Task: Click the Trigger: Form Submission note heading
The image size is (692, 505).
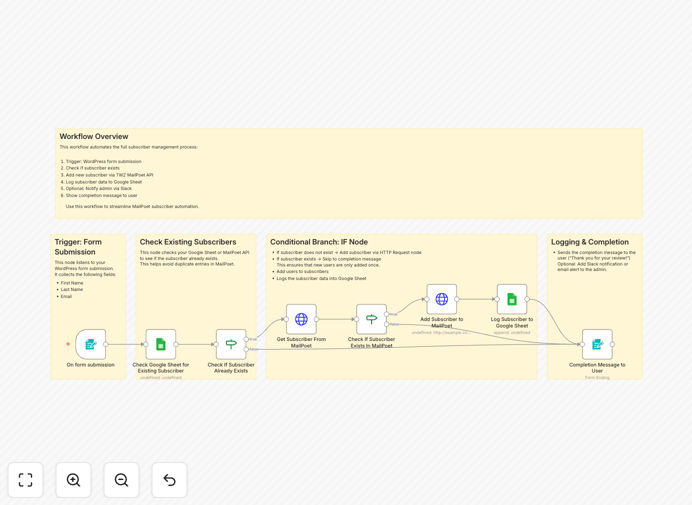Action: tap(78, 247)
